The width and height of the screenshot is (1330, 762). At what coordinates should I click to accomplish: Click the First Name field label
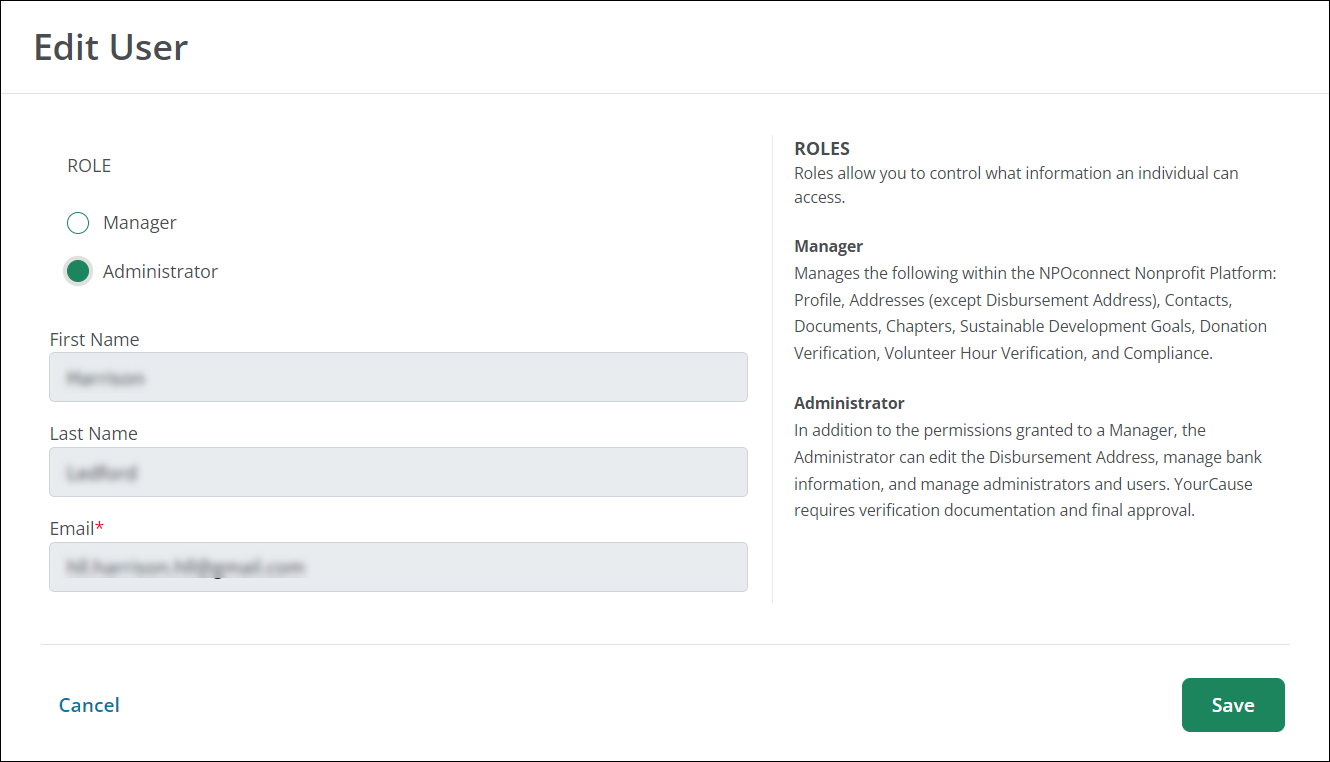tap(94, 340)
